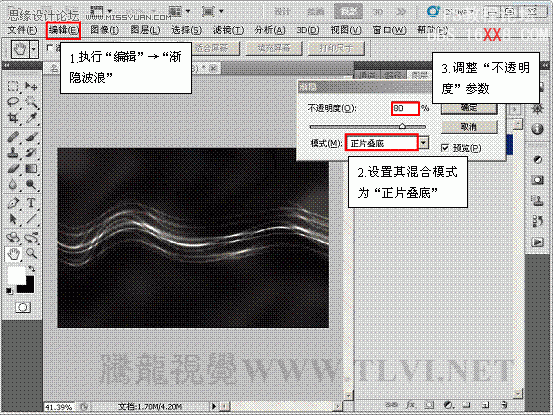The width and height of the screenshot is (553, 415).
Task: Click the 确定 button in Fade dialog
Action: pyautogui.click(x=469, y=108)
